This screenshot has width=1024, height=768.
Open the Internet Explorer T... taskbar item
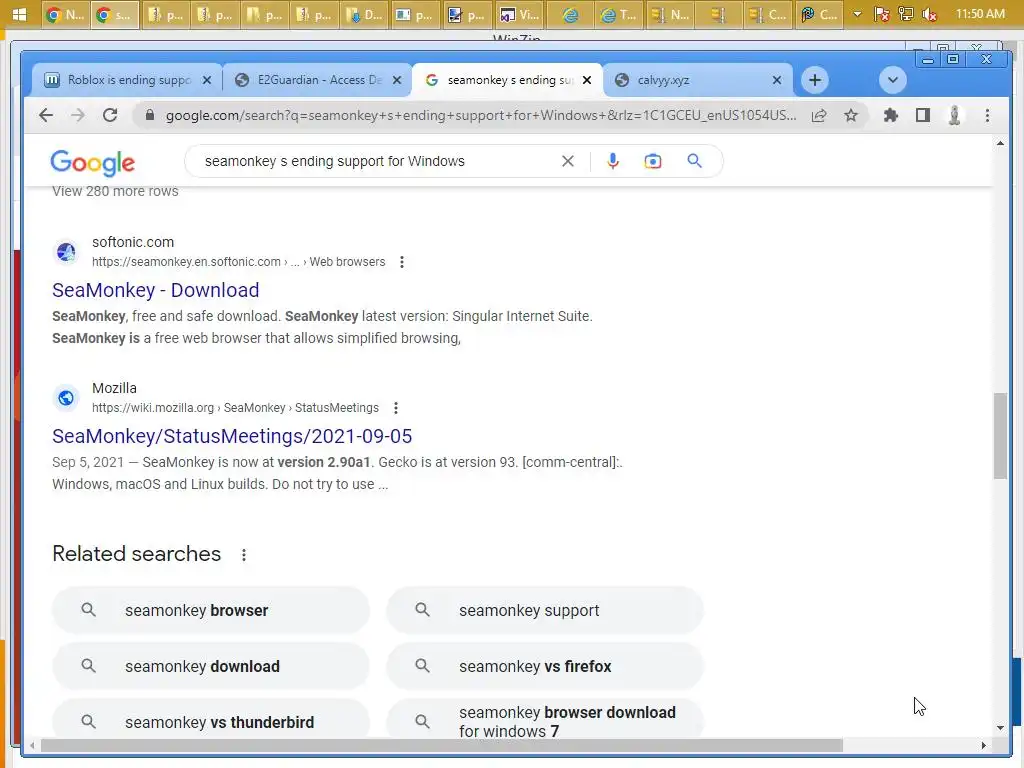[620, 14]
